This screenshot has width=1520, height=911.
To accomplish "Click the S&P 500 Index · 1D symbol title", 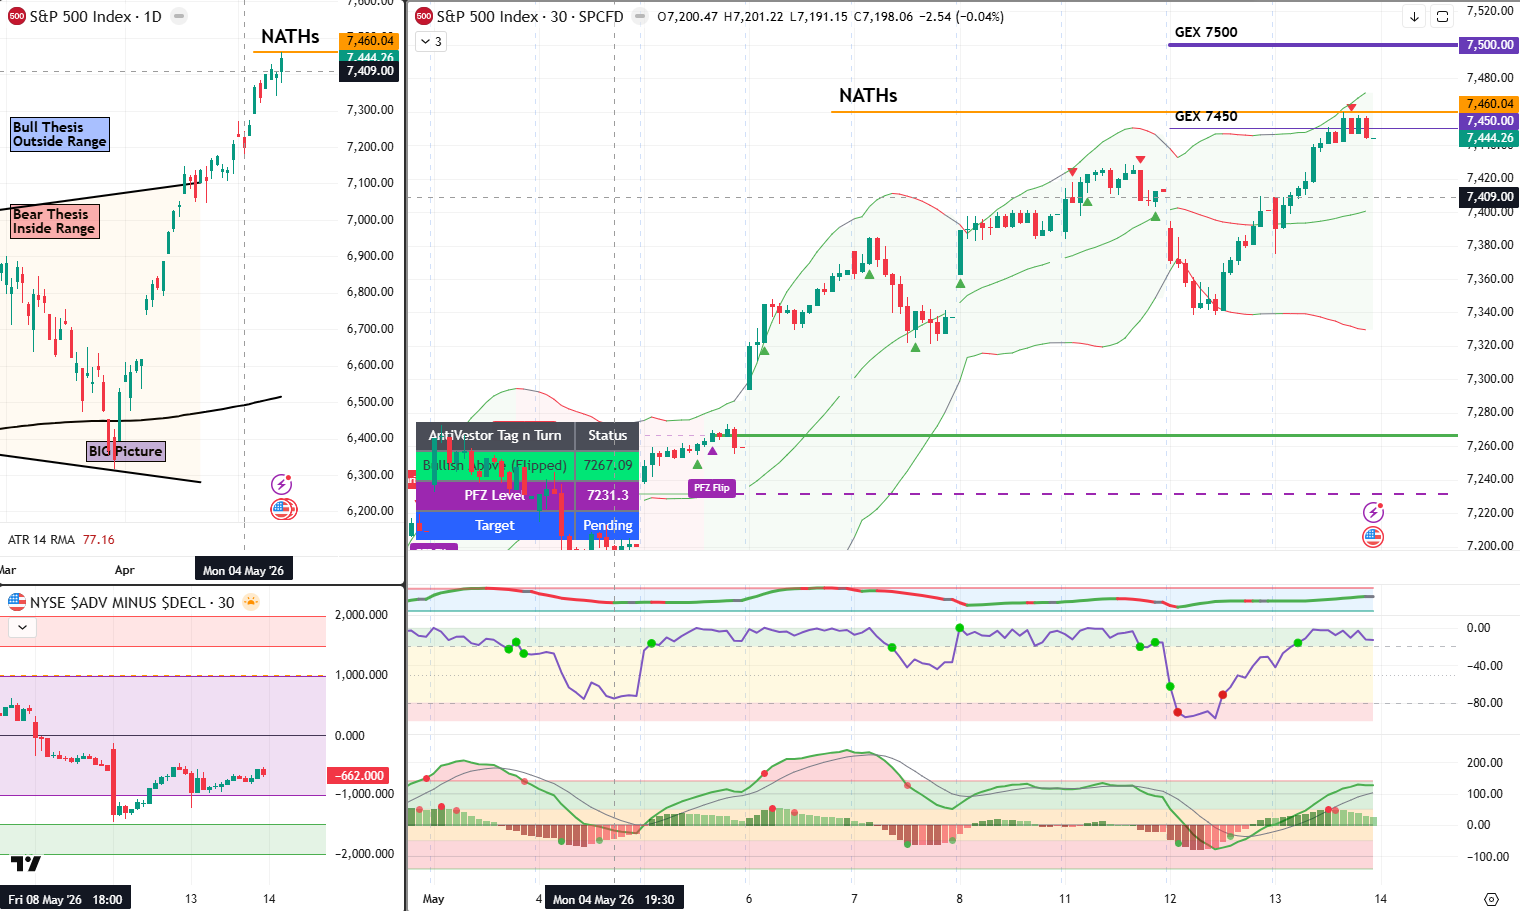I will (x=95, y=16).
